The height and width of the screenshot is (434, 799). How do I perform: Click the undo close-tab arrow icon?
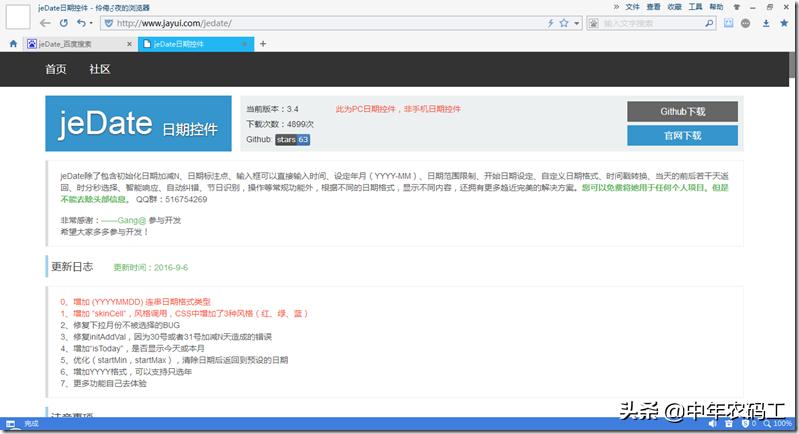(82, 23)
